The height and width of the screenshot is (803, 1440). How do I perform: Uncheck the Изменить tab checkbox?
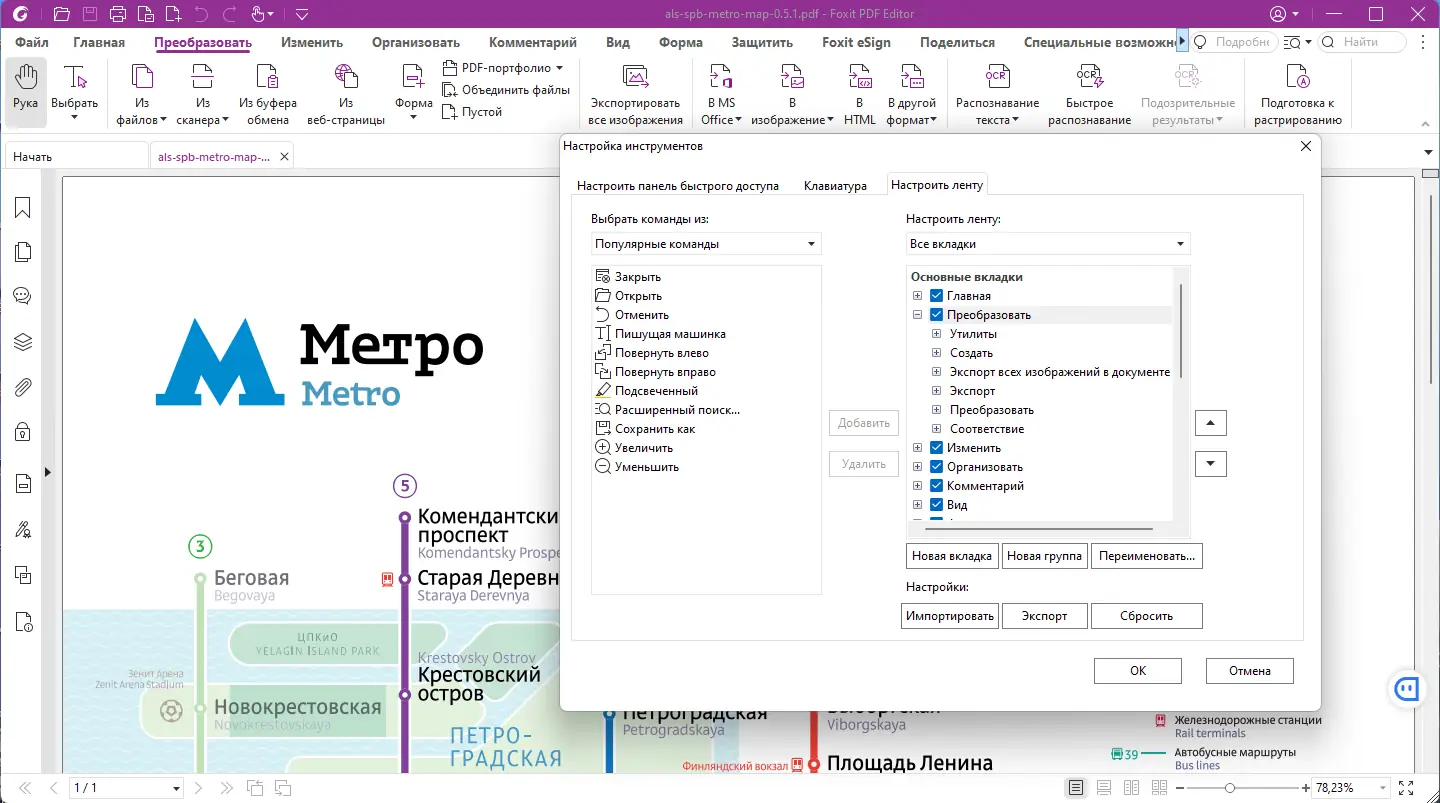[x=937, y=448]
